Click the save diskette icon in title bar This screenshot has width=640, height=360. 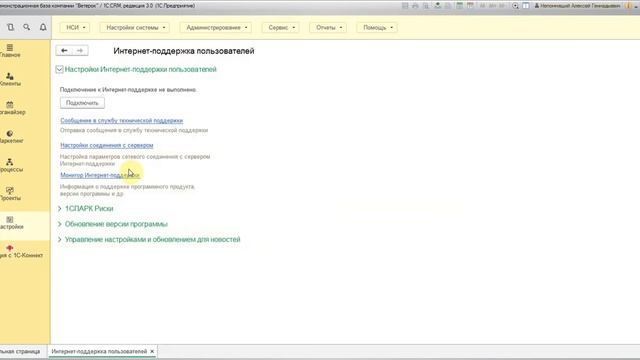pyautogui.click(x=405, y=6)
